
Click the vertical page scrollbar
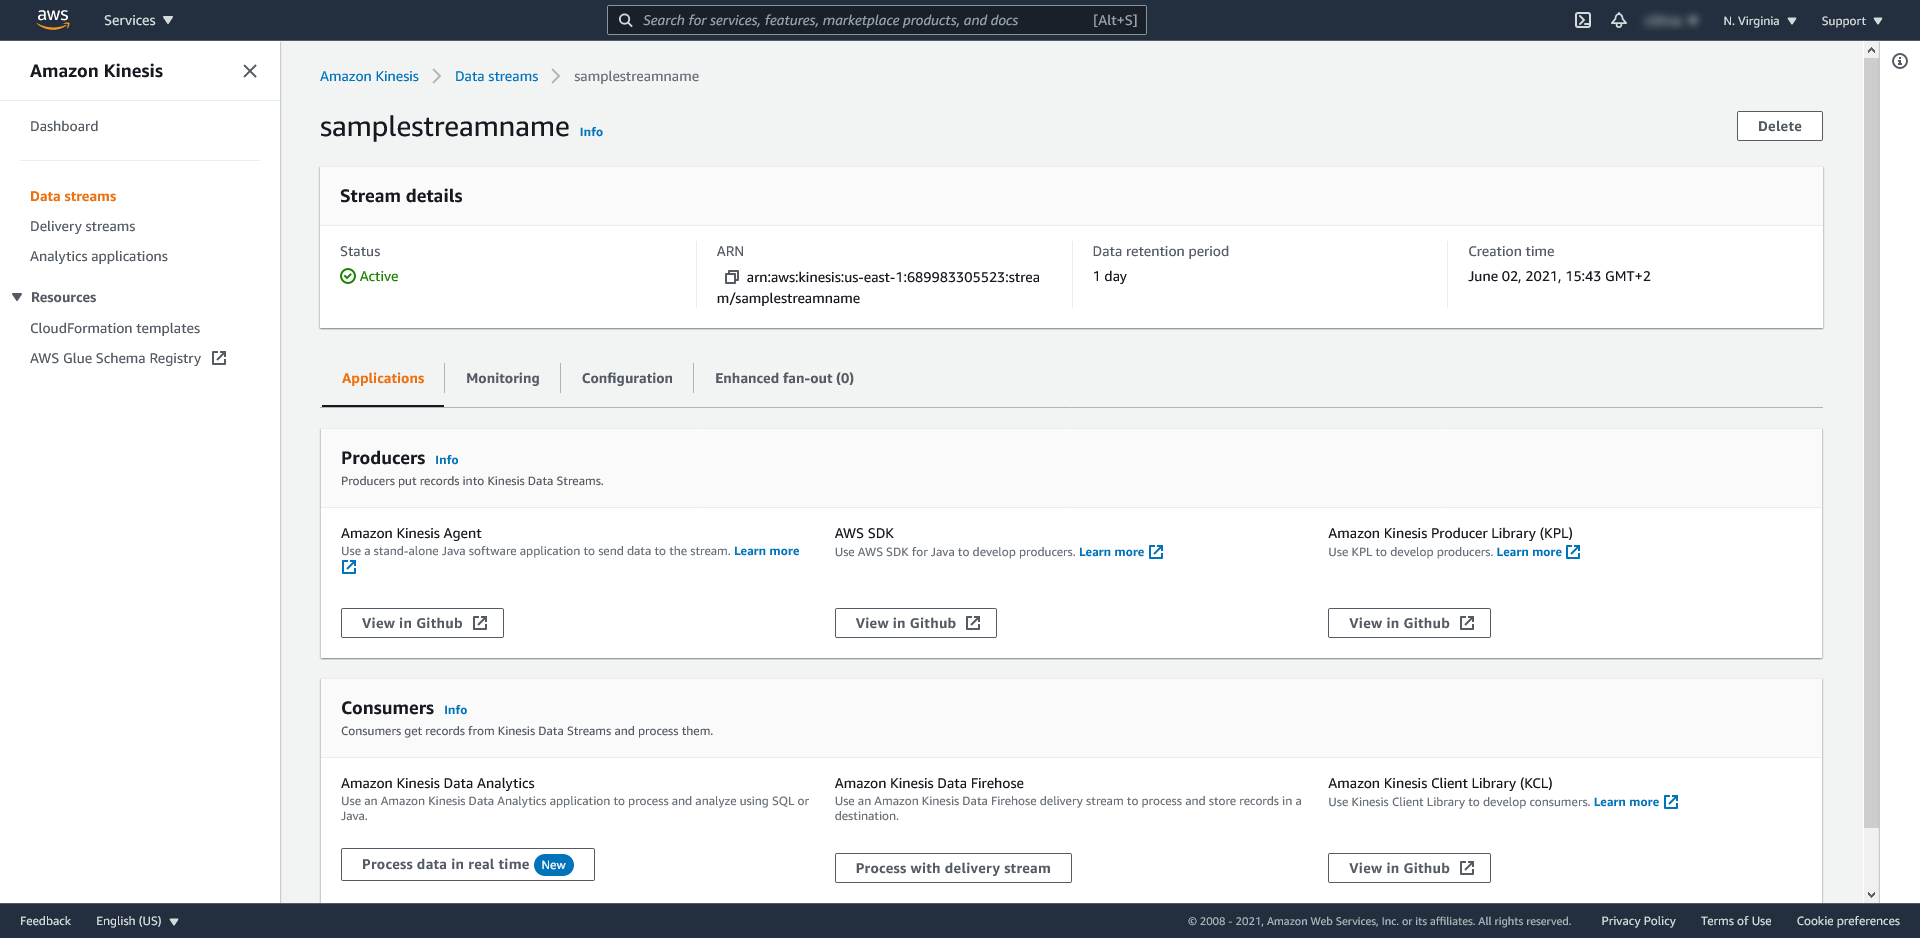tap(1871, 444)
